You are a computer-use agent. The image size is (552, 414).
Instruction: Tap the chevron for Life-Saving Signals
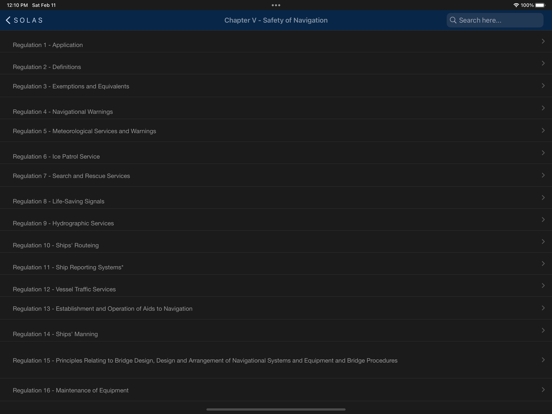[x=543, y=197]
